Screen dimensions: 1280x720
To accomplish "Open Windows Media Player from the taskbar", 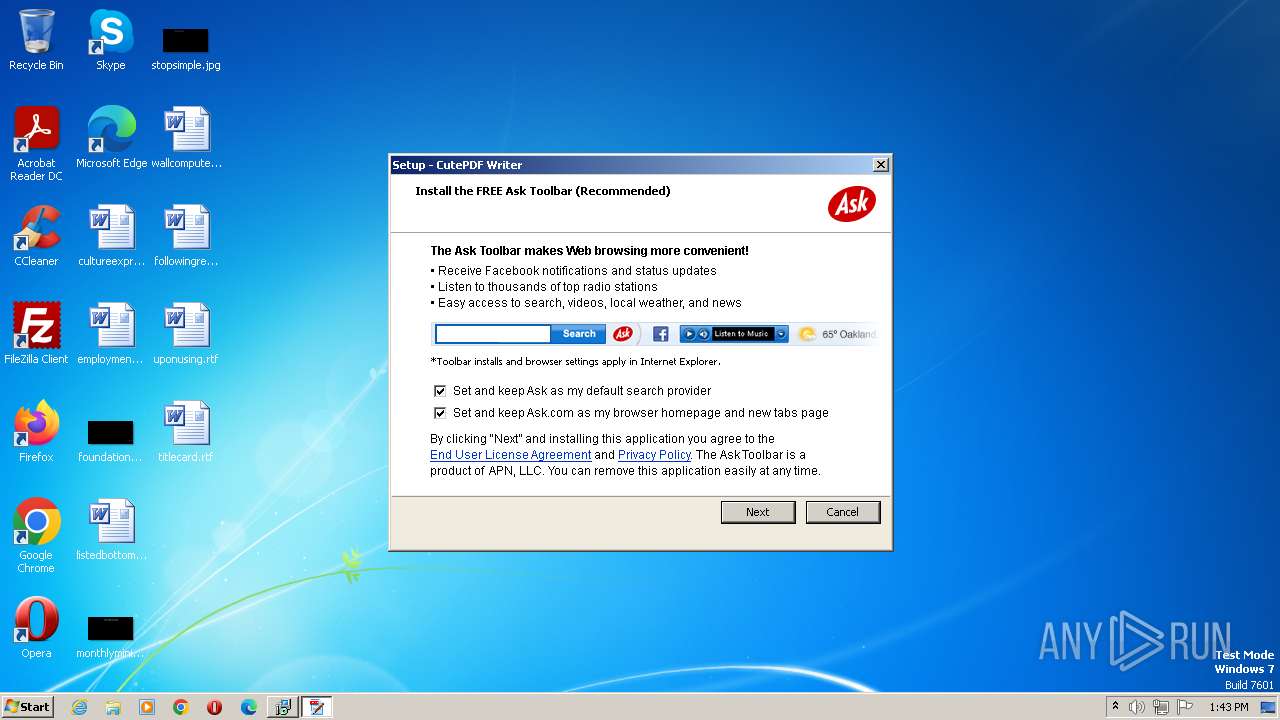I will pyautogui.click(x=147, y=707).
